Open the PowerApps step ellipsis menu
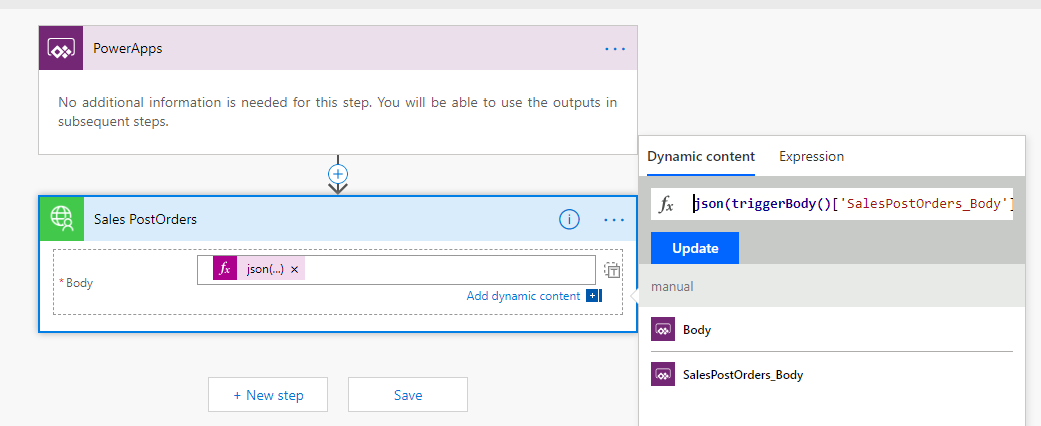 tap(615, 48)
